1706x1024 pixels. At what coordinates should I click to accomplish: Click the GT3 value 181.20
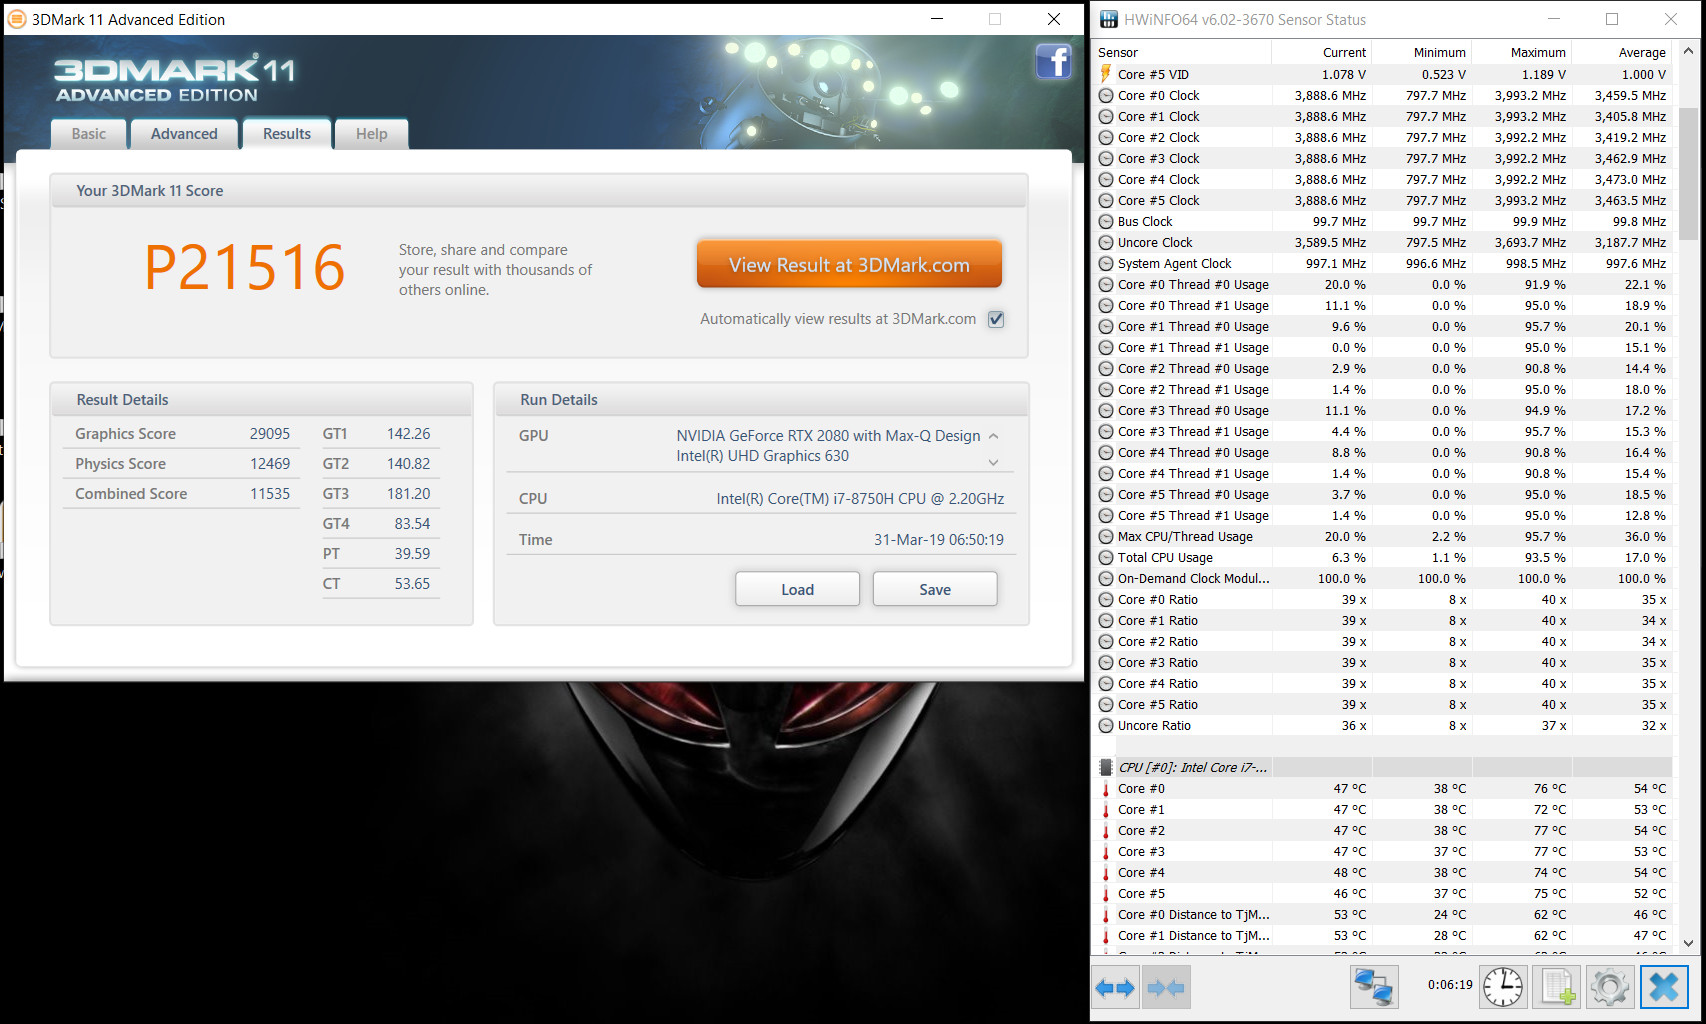(x=408, y=494)
